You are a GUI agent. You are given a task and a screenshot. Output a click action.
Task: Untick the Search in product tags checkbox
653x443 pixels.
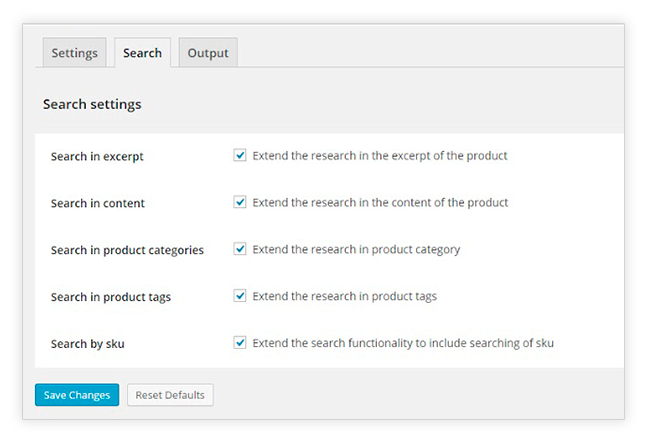[x=240, y=296]
